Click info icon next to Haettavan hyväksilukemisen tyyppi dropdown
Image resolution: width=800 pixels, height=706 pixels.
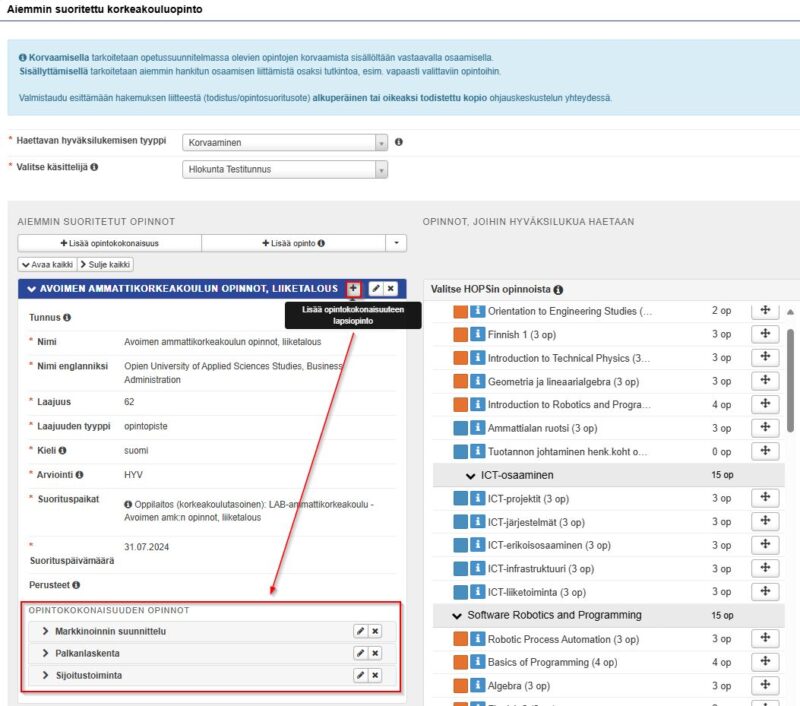[399, 142]
